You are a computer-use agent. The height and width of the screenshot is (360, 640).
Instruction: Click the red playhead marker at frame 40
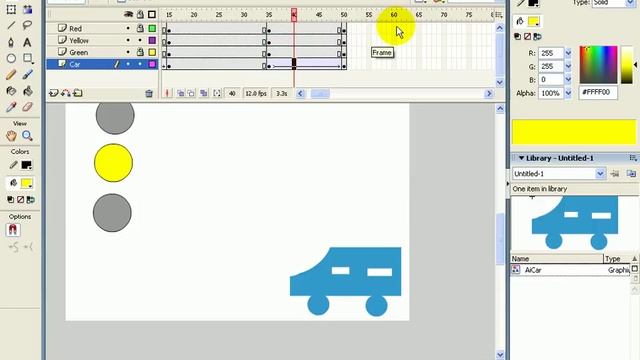[x=294, y=15]
